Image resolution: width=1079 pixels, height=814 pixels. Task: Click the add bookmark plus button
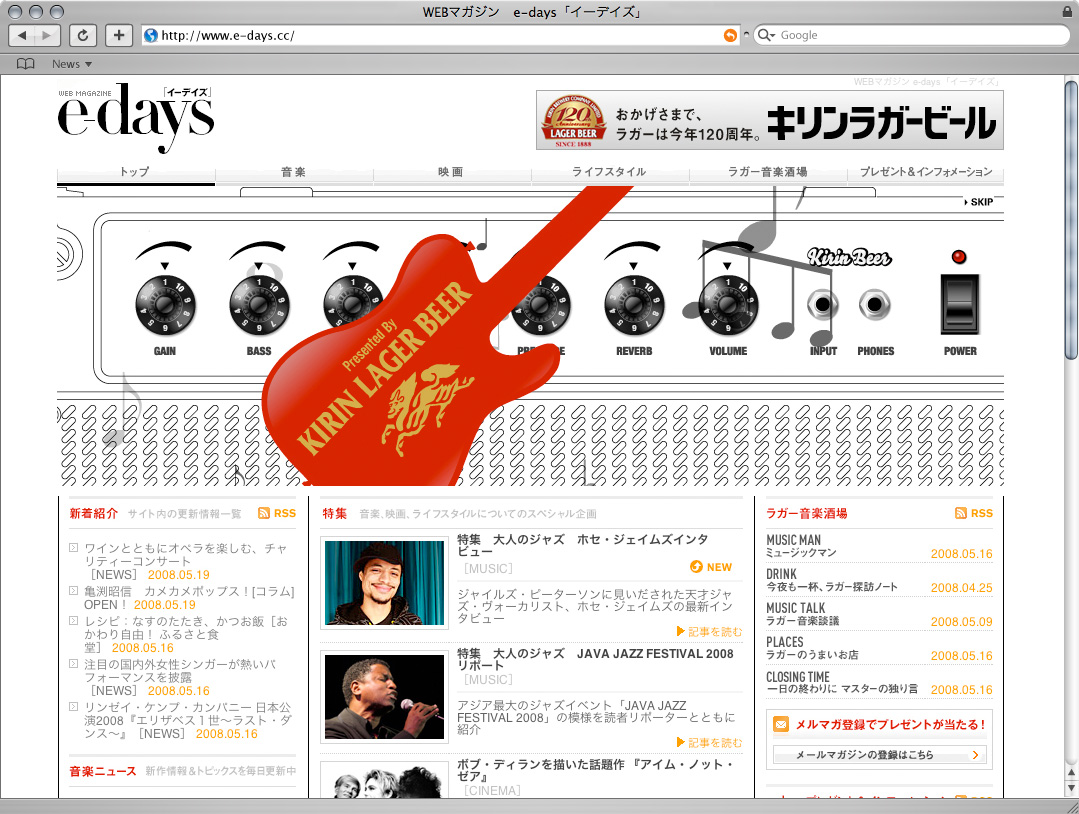pos(119,35)
